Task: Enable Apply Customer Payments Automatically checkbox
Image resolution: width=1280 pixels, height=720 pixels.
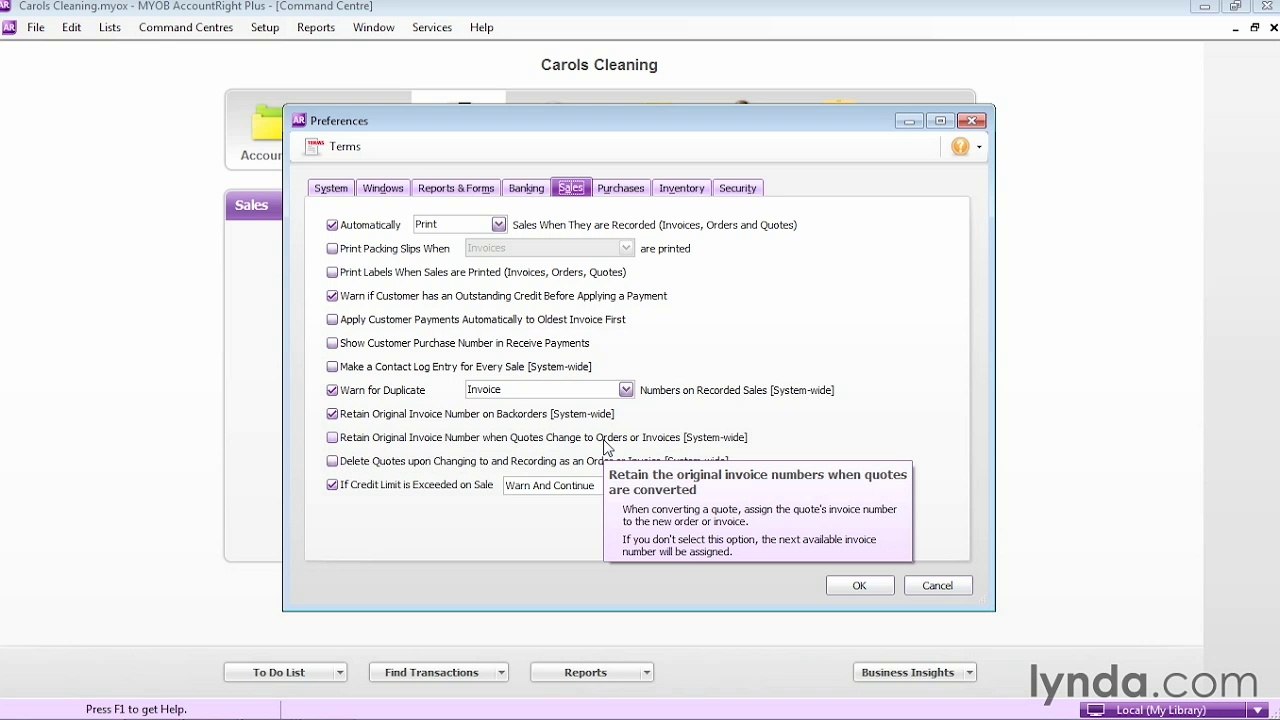Action: (332, 319)
